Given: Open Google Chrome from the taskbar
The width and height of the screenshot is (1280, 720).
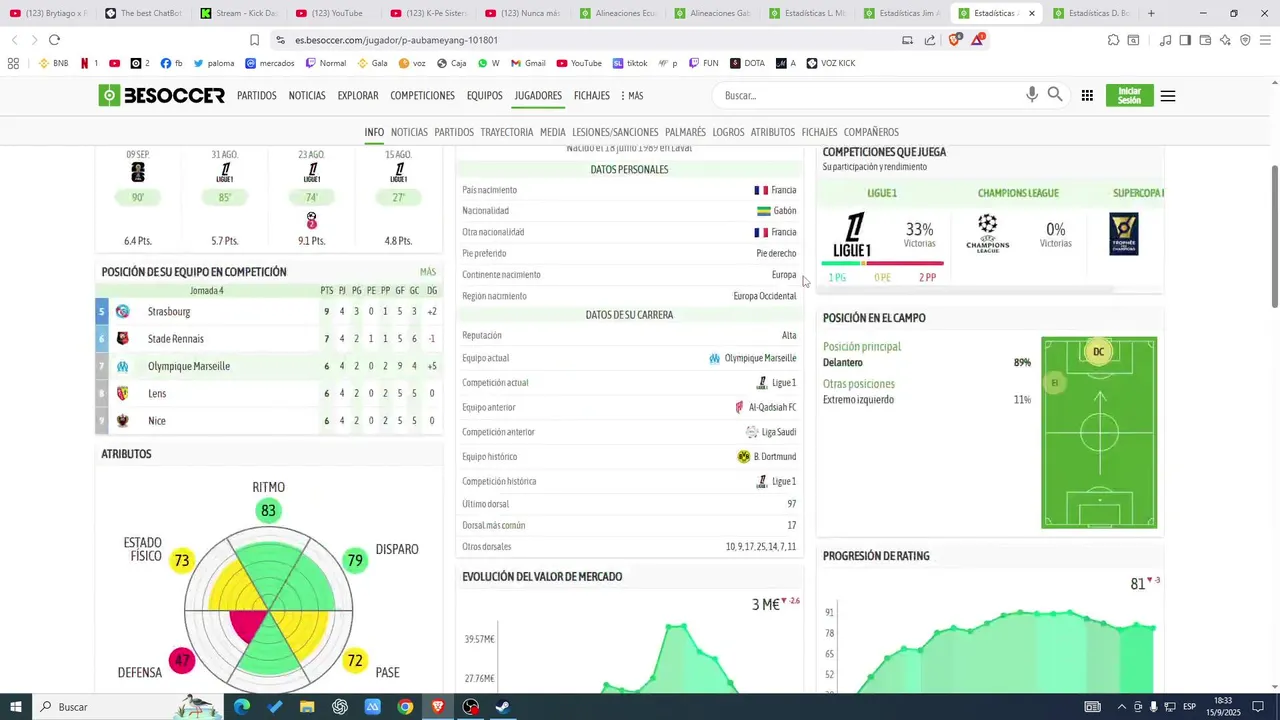Looking at the screenshot, I should 405,707.
